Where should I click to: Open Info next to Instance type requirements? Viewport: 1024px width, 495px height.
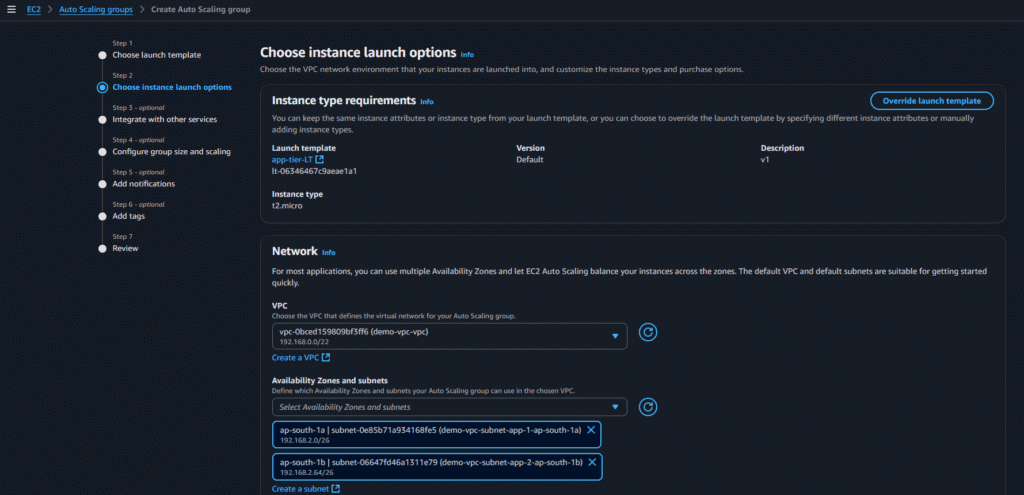(x=426, y=102)
